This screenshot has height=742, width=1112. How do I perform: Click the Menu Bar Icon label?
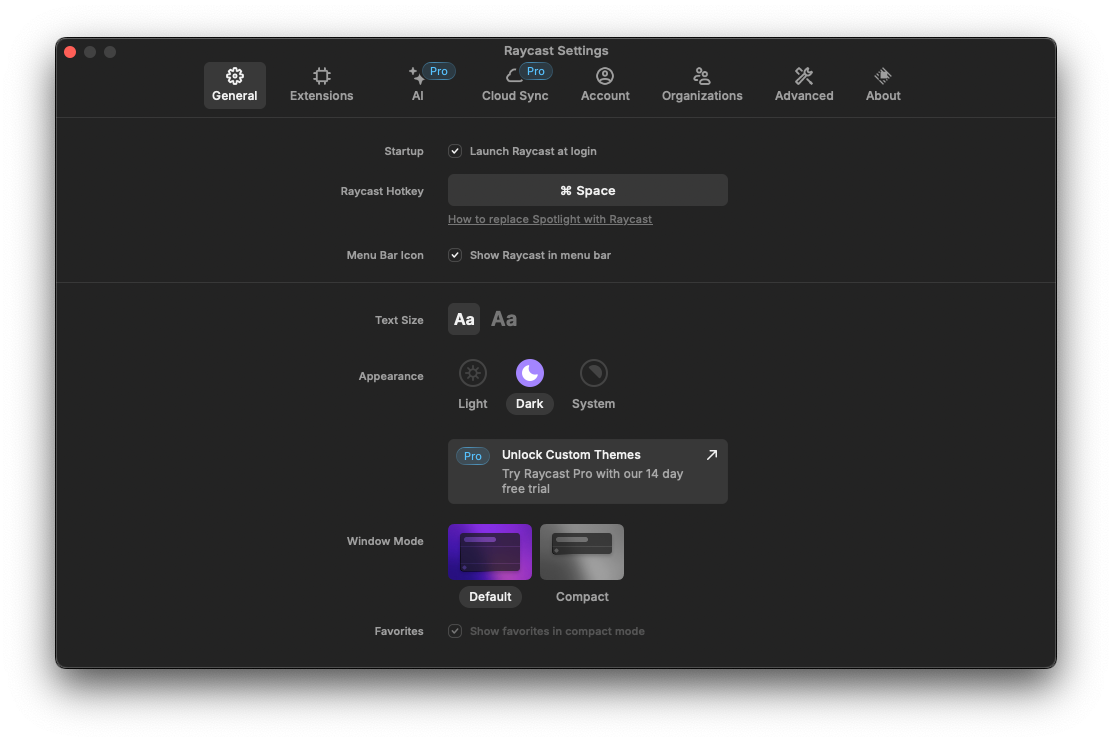(384, 255)
